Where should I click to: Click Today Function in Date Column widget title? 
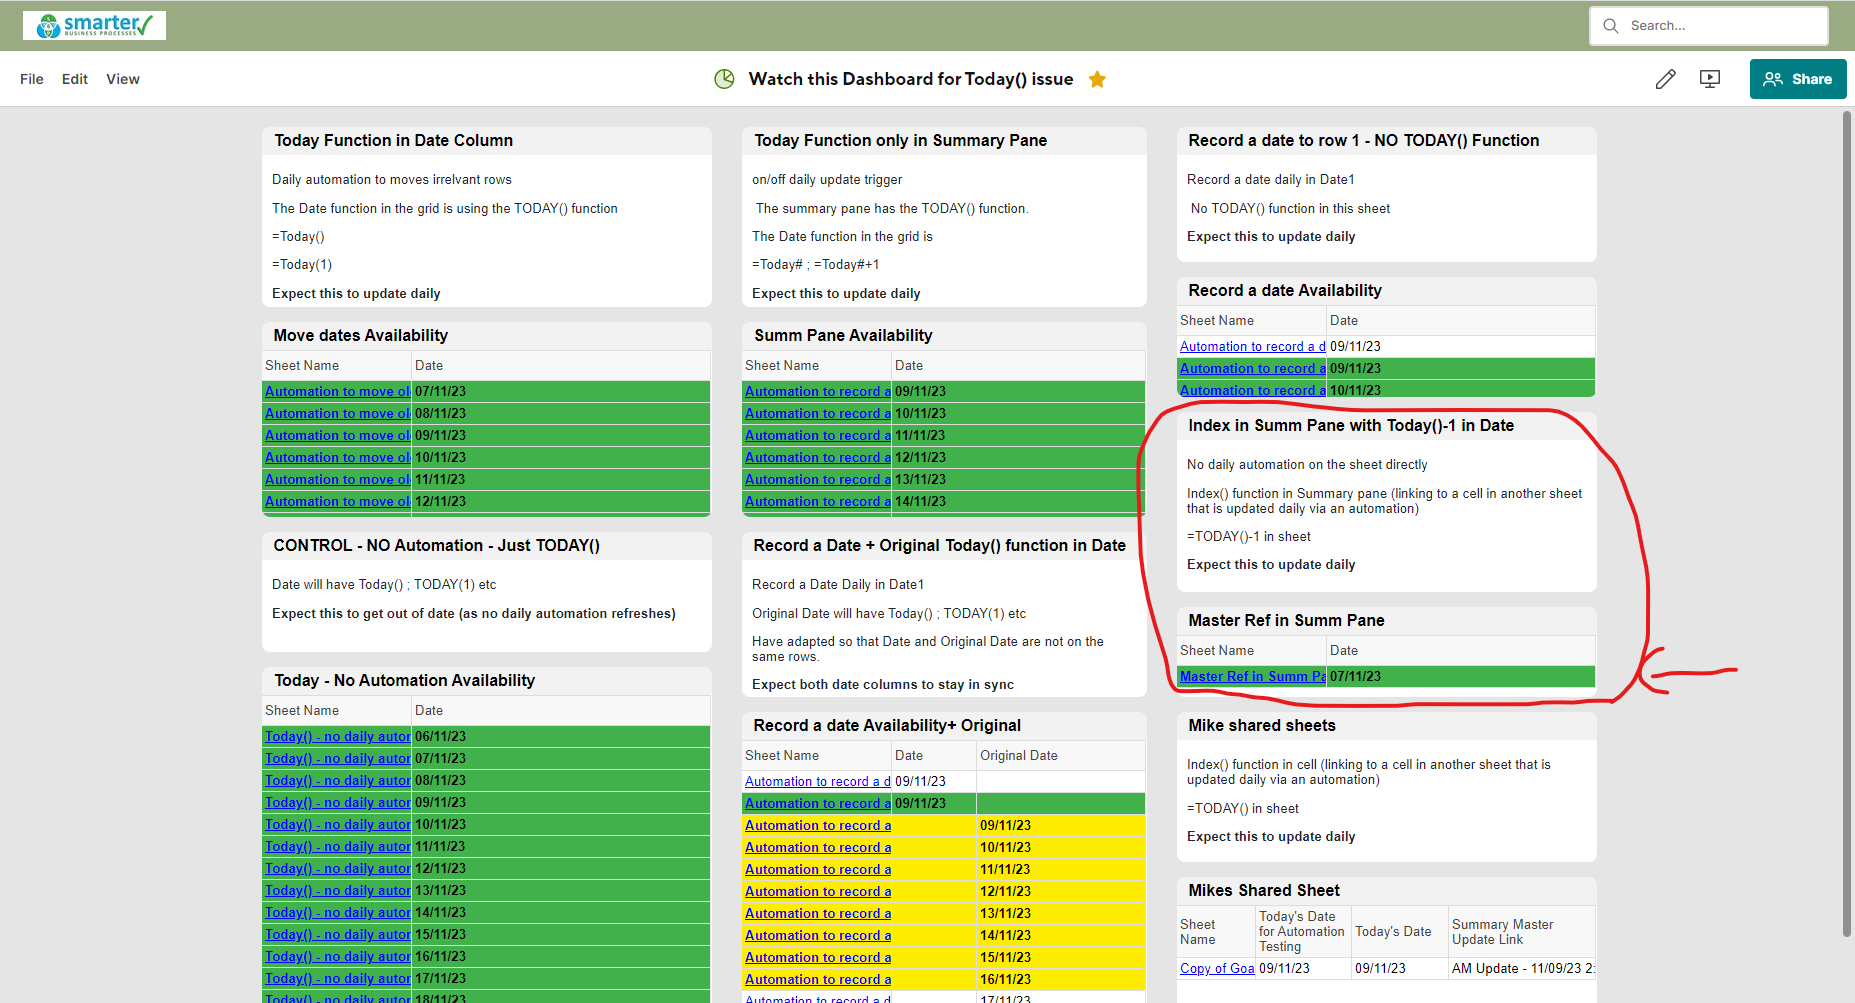394,141
